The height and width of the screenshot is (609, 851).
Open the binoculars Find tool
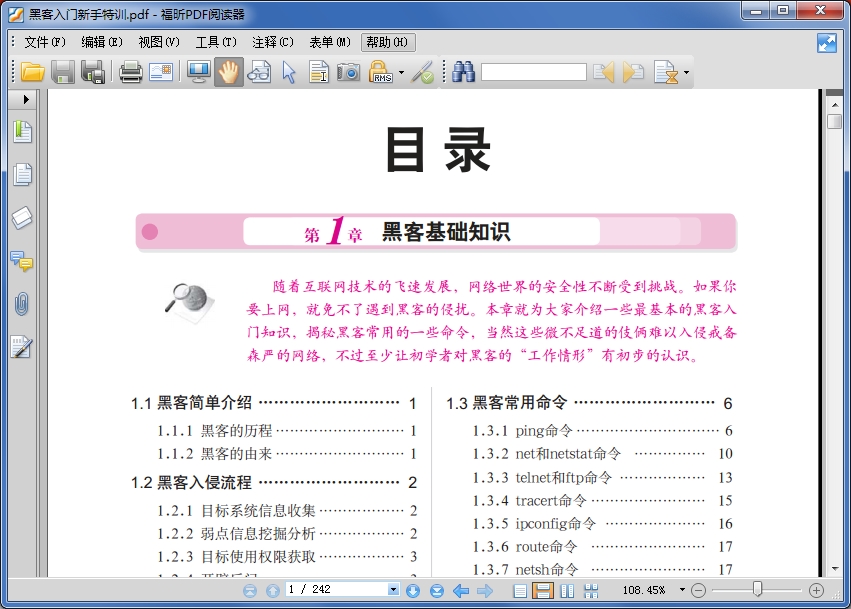462,72
